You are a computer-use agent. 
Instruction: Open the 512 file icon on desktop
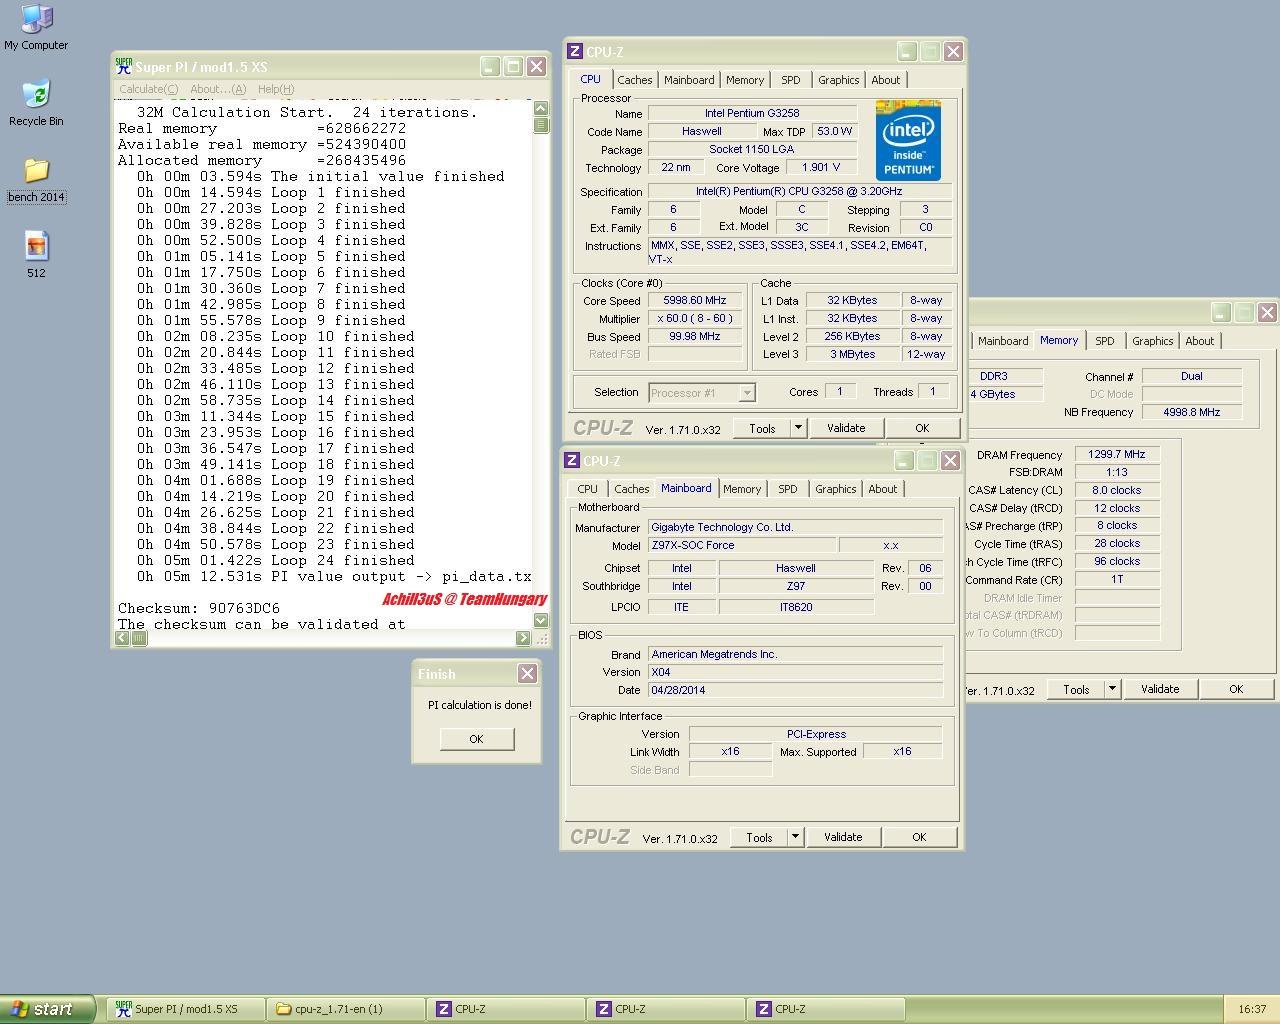coord(36,247)
